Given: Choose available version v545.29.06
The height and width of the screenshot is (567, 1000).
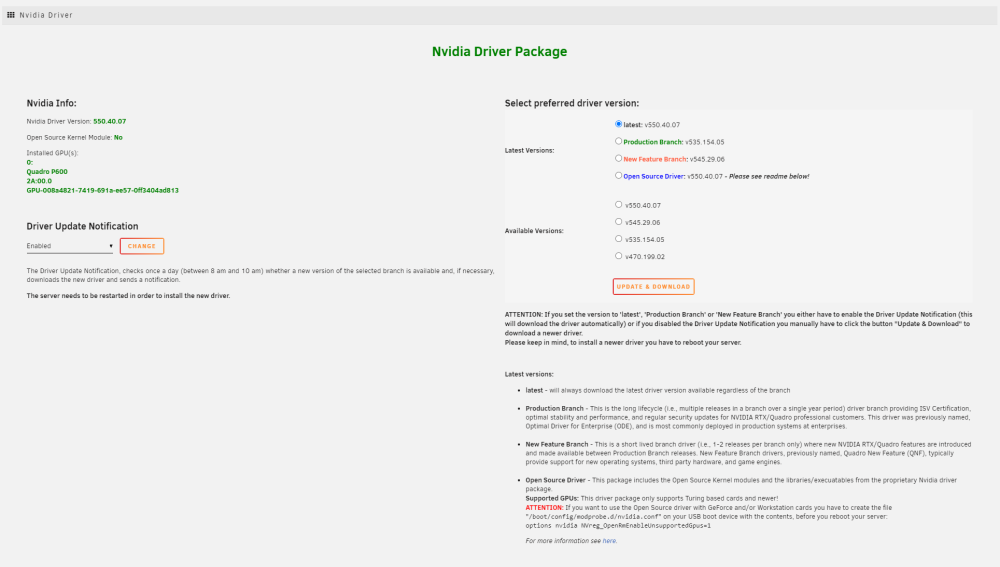Looking at the screenshot, I should [618, 222].
